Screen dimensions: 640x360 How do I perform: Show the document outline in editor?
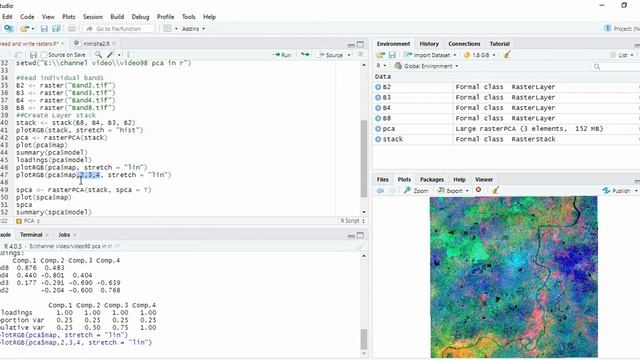(x=360, y=54)
